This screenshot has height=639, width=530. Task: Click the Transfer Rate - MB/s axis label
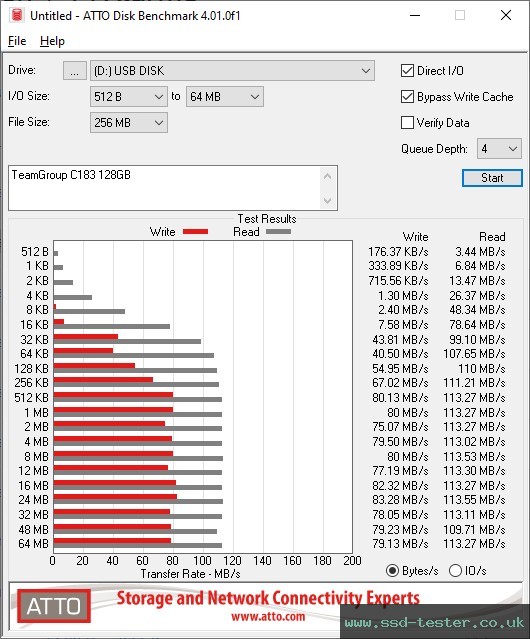190,574
